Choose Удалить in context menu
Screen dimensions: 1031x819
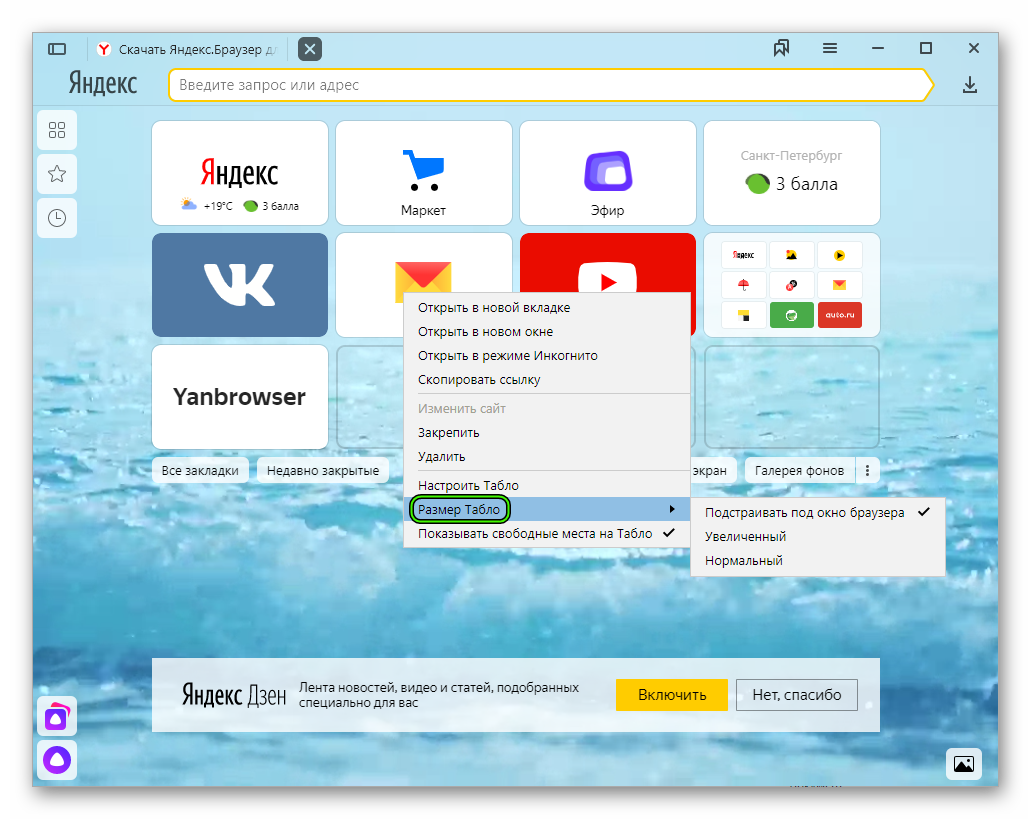click(546, 457)
